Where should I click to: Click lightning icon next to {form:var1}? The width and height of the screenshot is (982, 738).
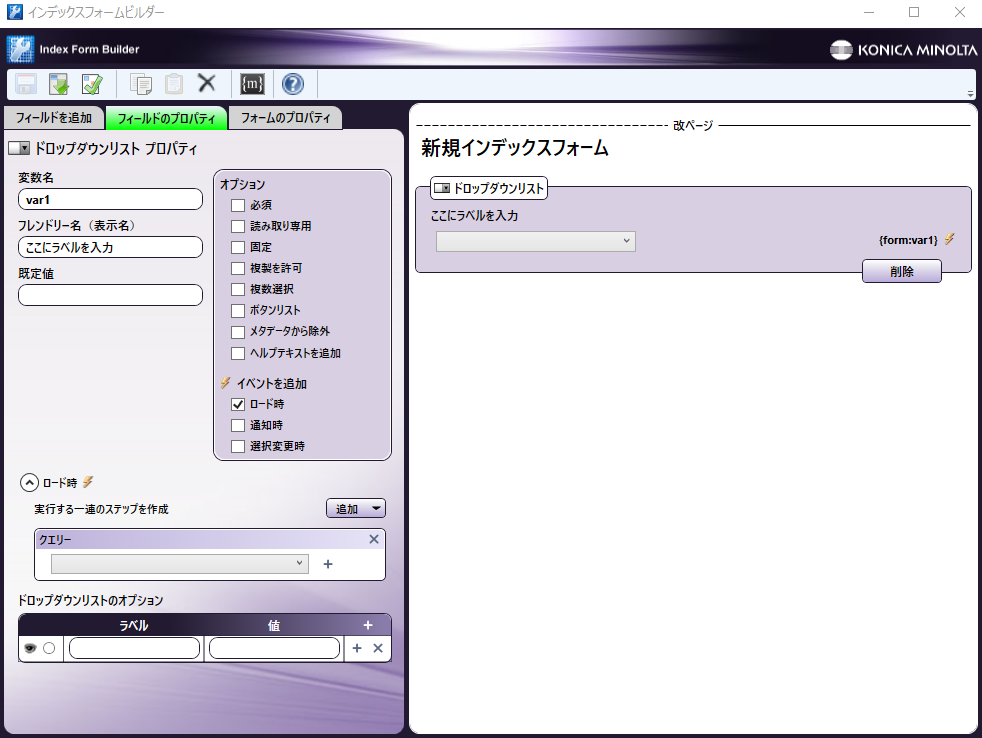coord(950,239)
